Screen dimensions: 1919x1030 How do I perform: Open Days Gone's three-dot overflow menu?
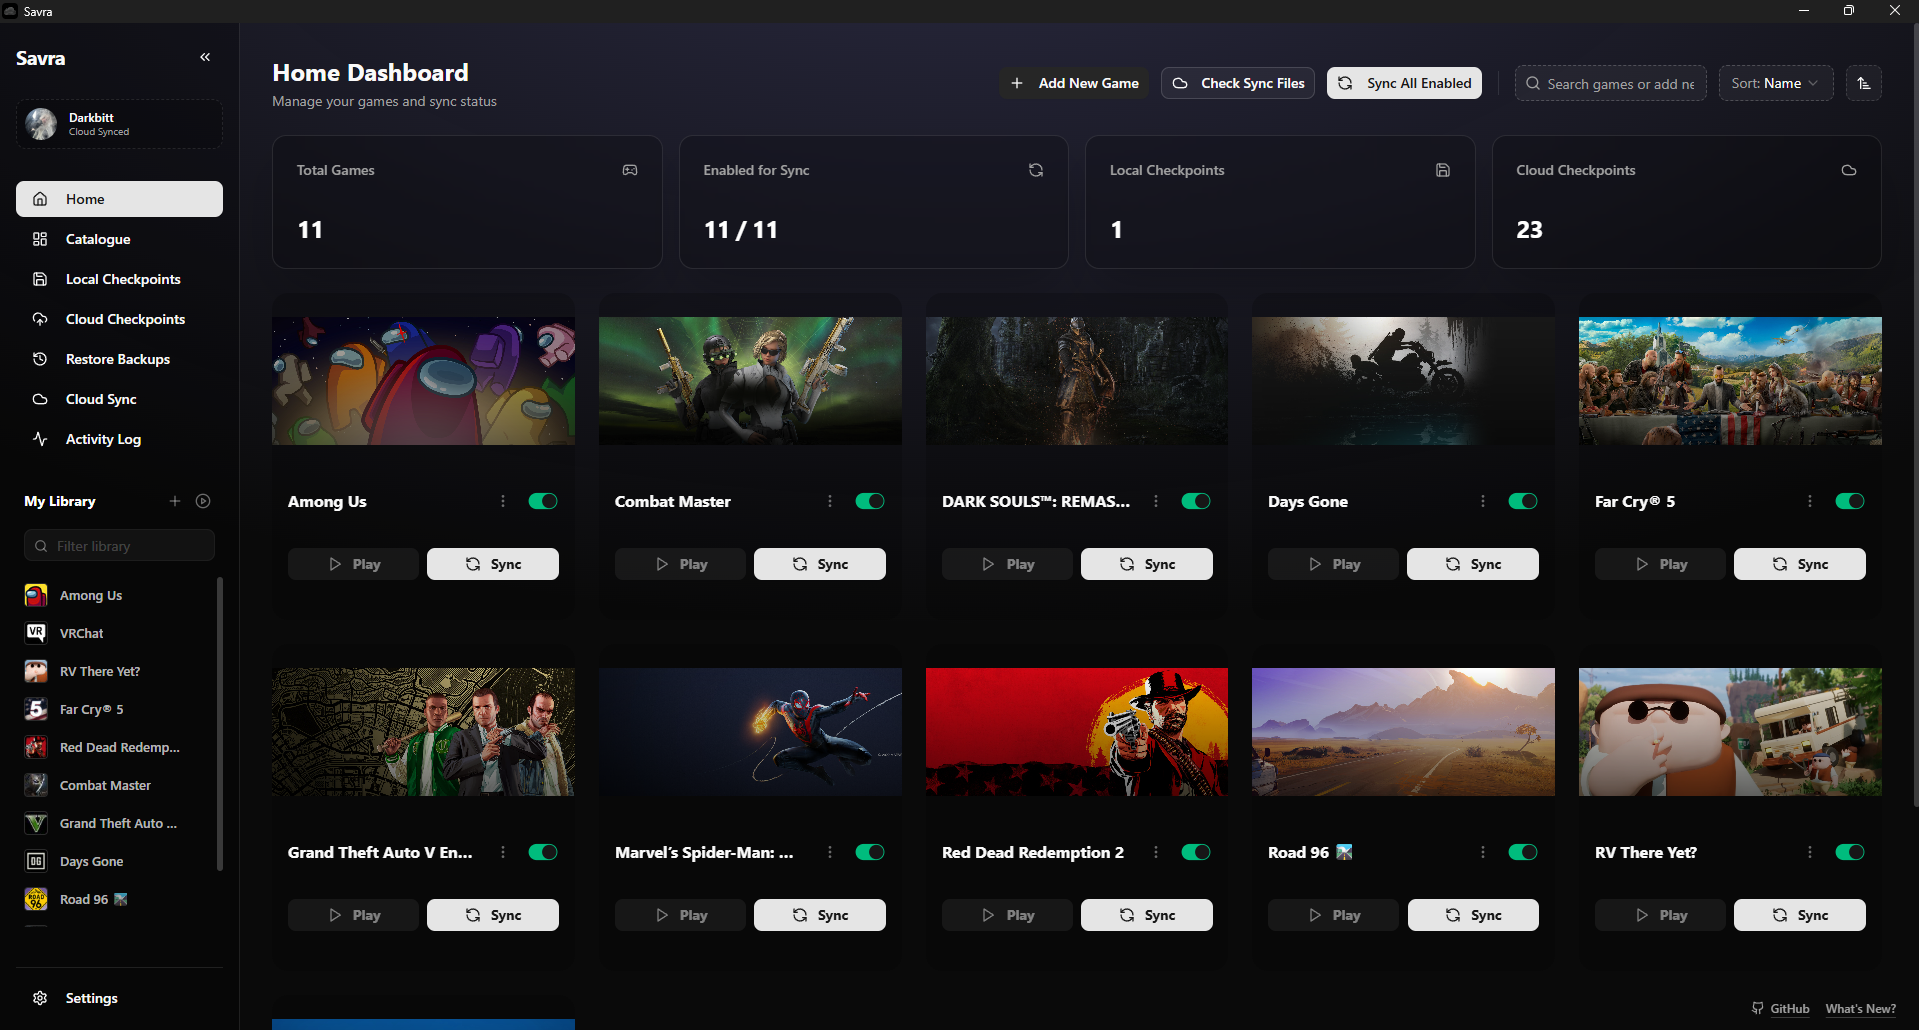click(x=1482, y=501)
